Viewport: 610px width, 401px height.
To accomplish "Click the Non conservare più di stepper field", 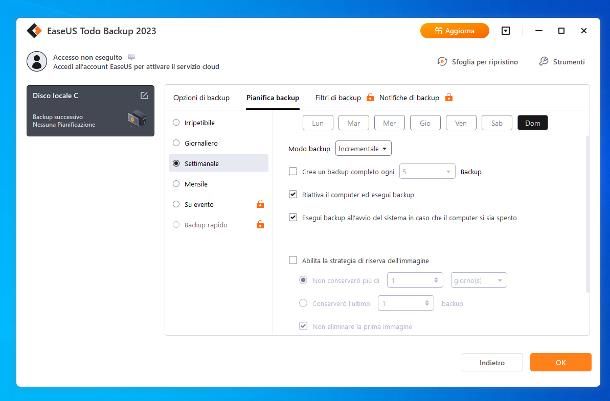I will click(x=415, y=280).
